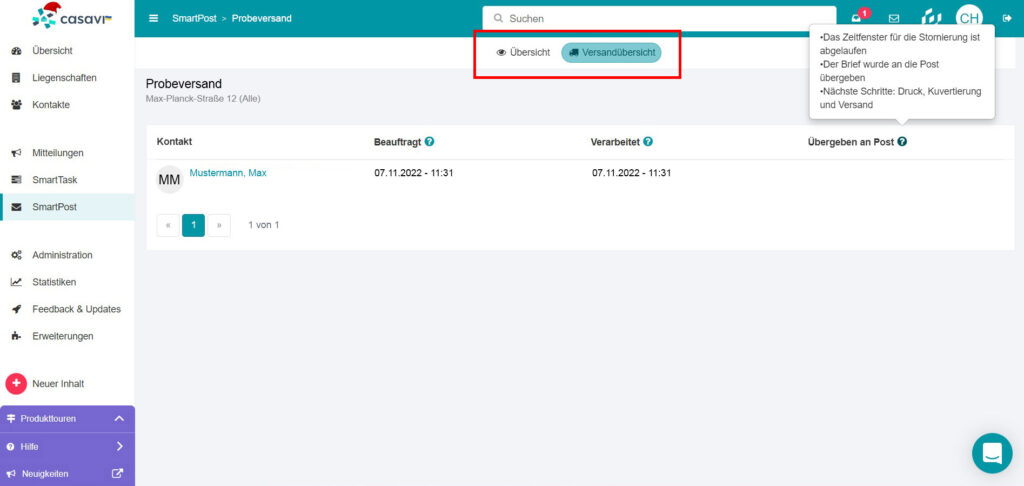Select the Versandübersicht tab
Screen dimensions: 1024x486
click(611, 52)
